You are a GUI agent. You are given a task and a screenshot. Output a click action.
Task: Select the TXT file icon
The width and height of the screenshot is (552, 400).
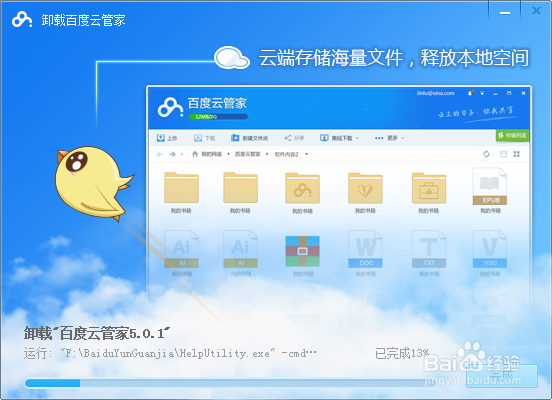[429, 249]
